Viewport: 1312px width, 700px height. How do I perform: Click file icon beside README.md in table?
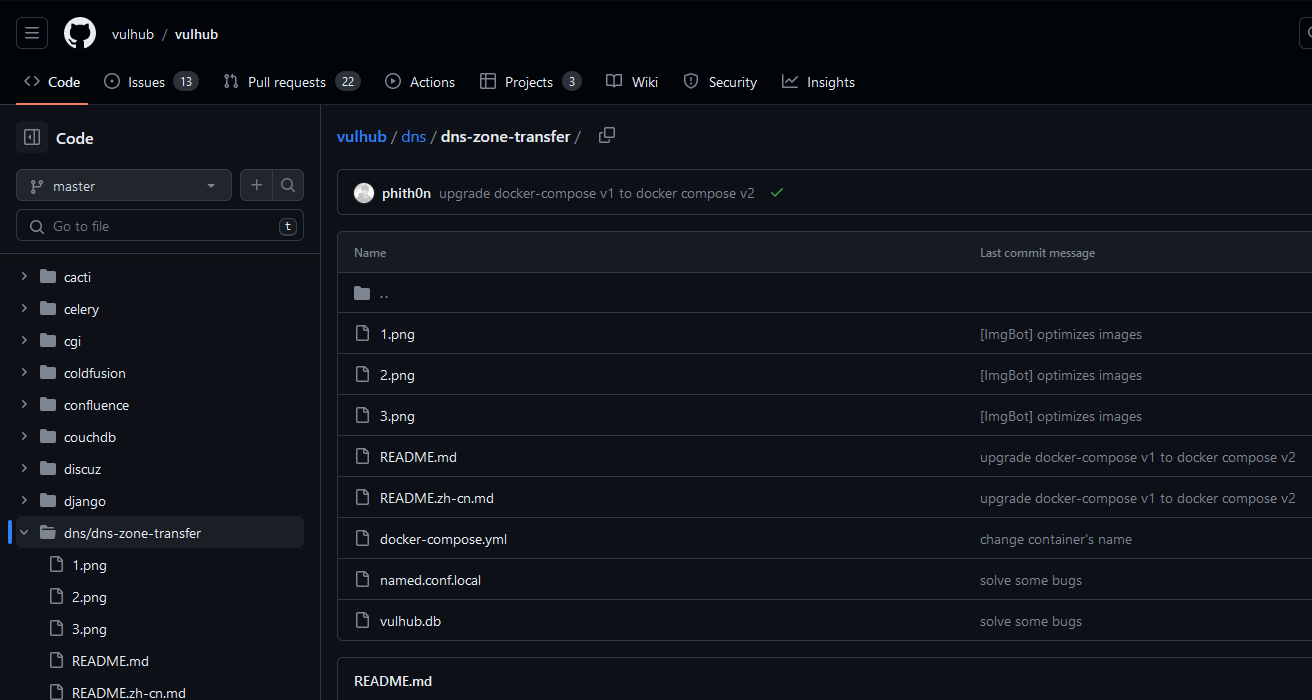coord(362,457)
